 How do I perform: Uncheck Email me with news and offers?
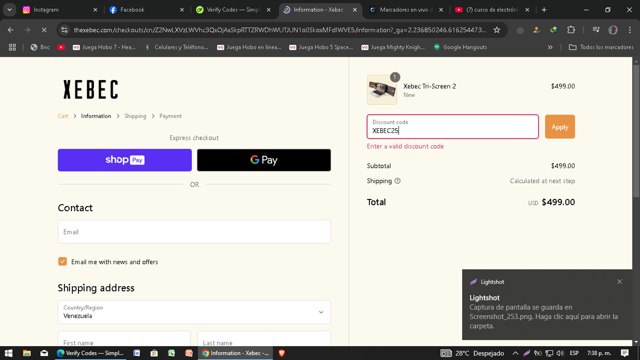pos(62,262)
